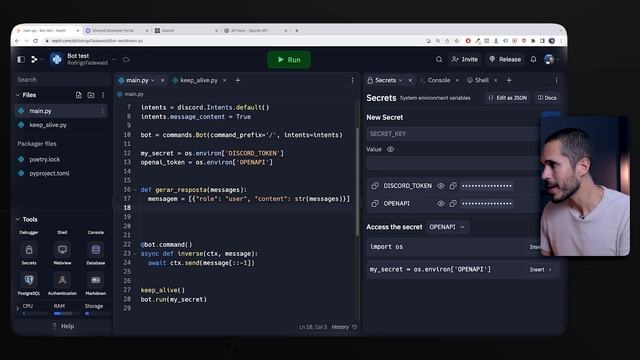Click the Storage usage bar
The height and width of the screenshot is (360, 640).
pyautogui.click(x=97, y=313)
